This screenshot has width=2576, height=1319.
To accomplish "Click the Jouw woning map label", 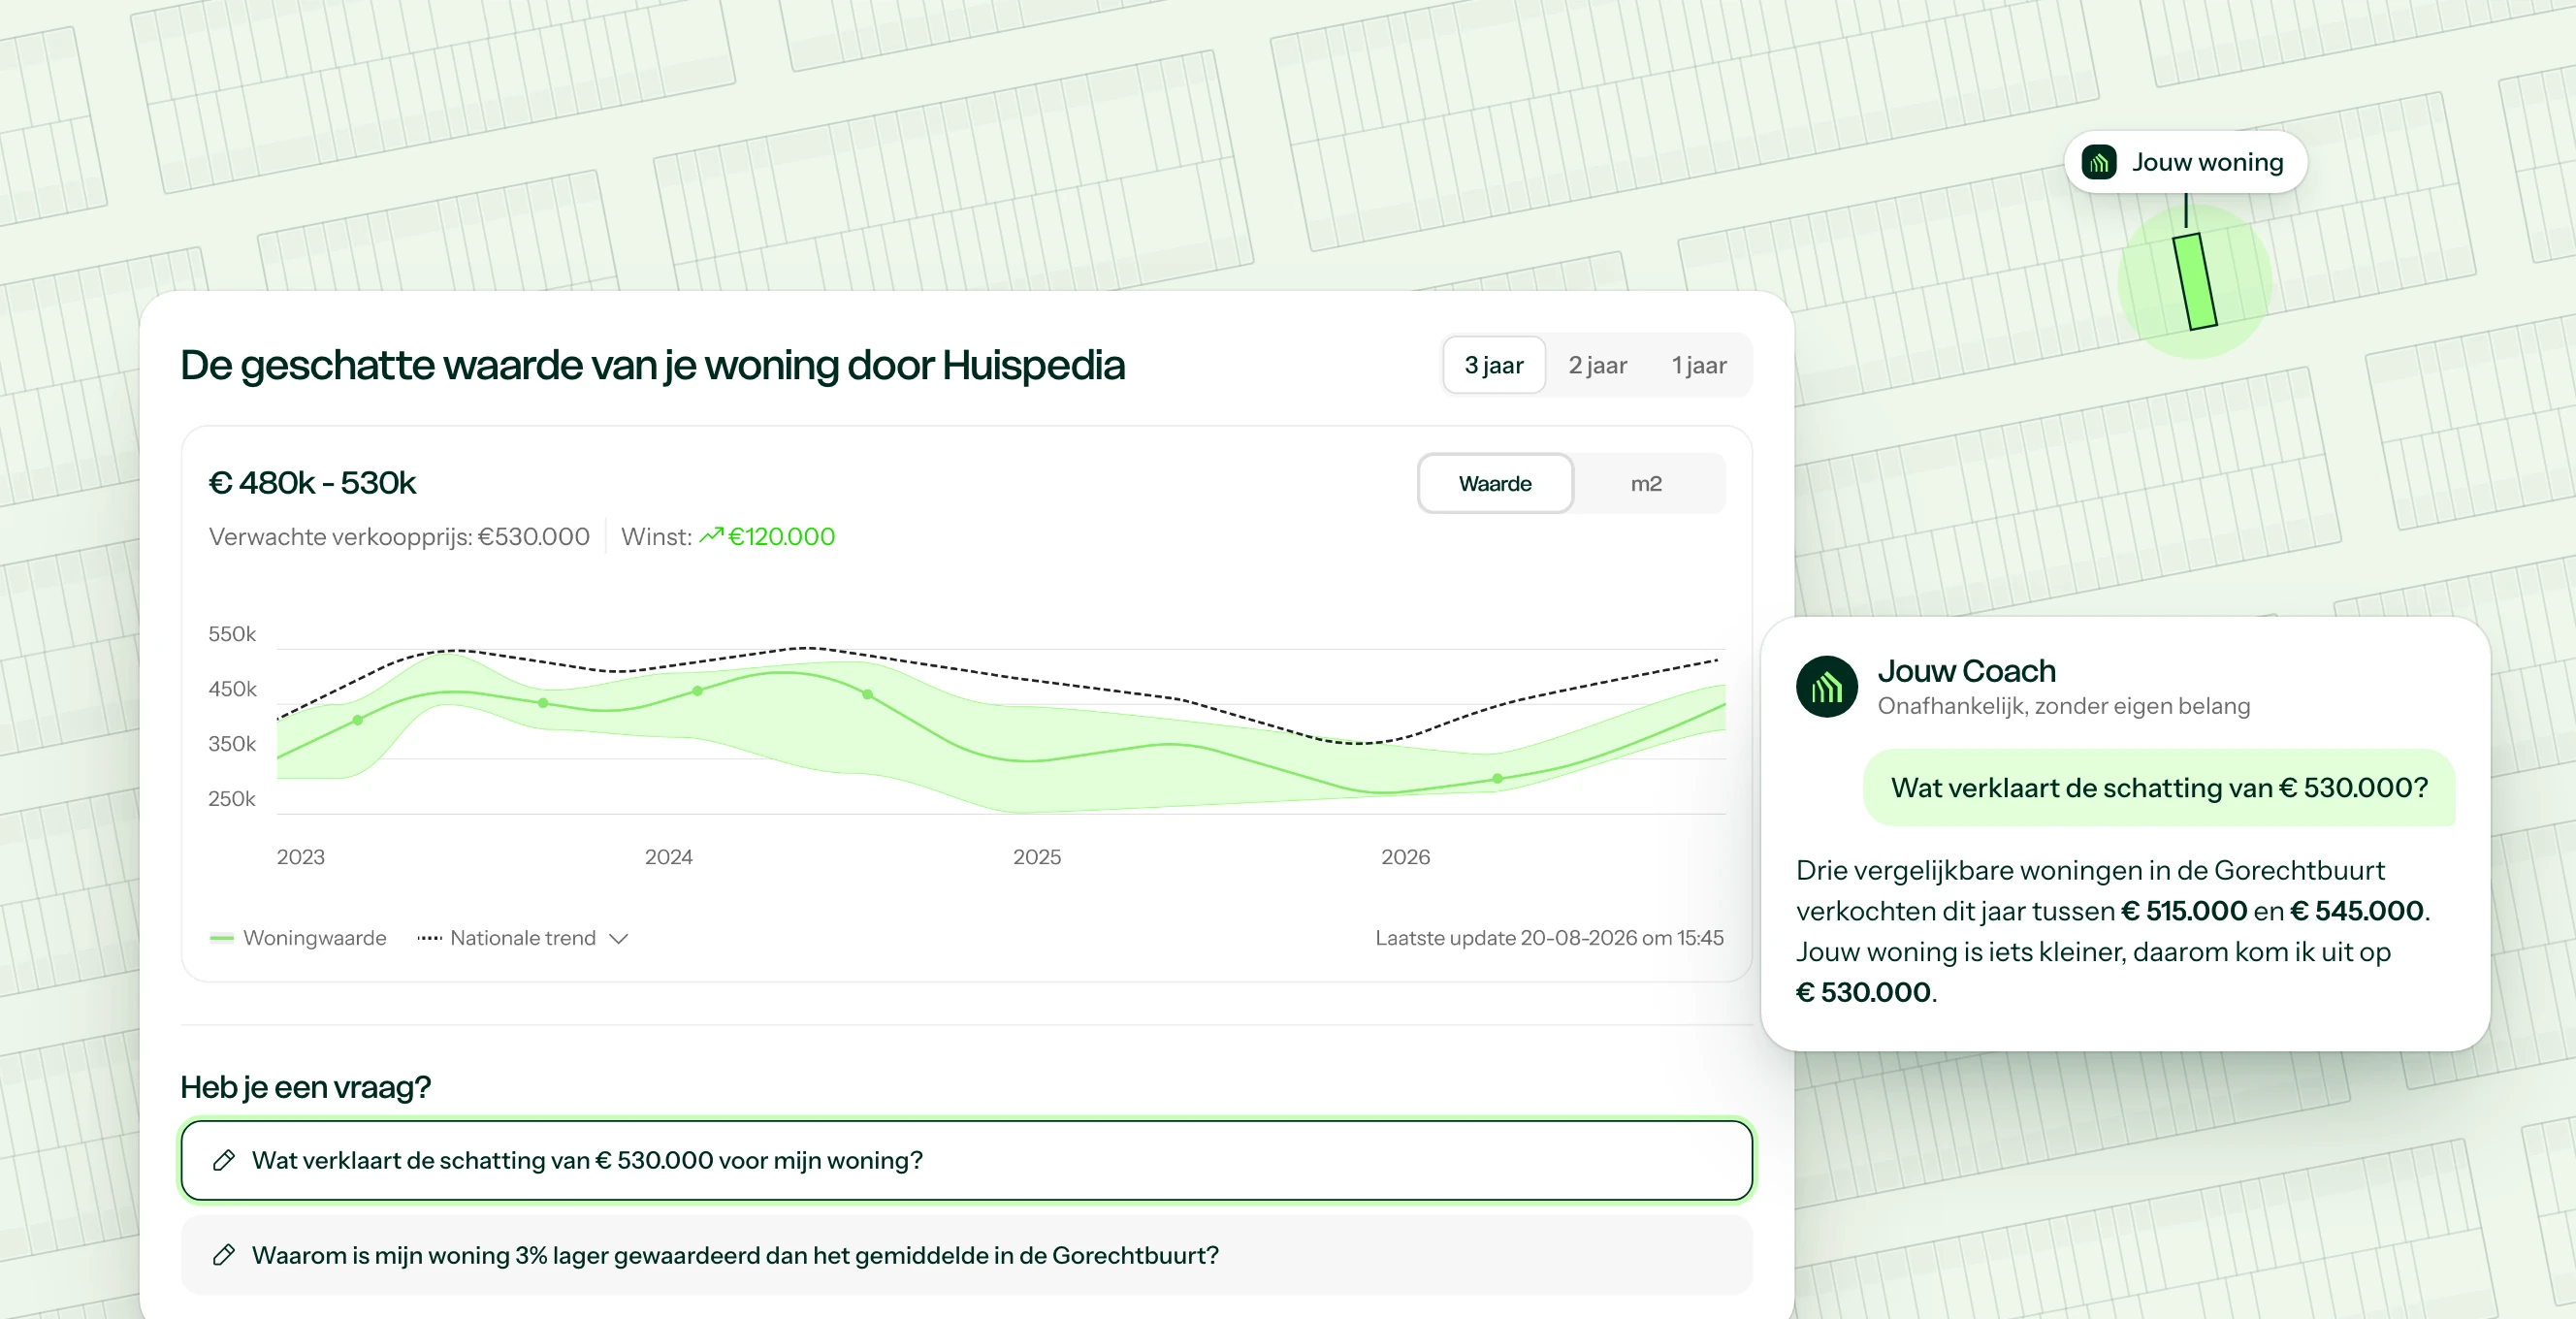I will 2186,162.
